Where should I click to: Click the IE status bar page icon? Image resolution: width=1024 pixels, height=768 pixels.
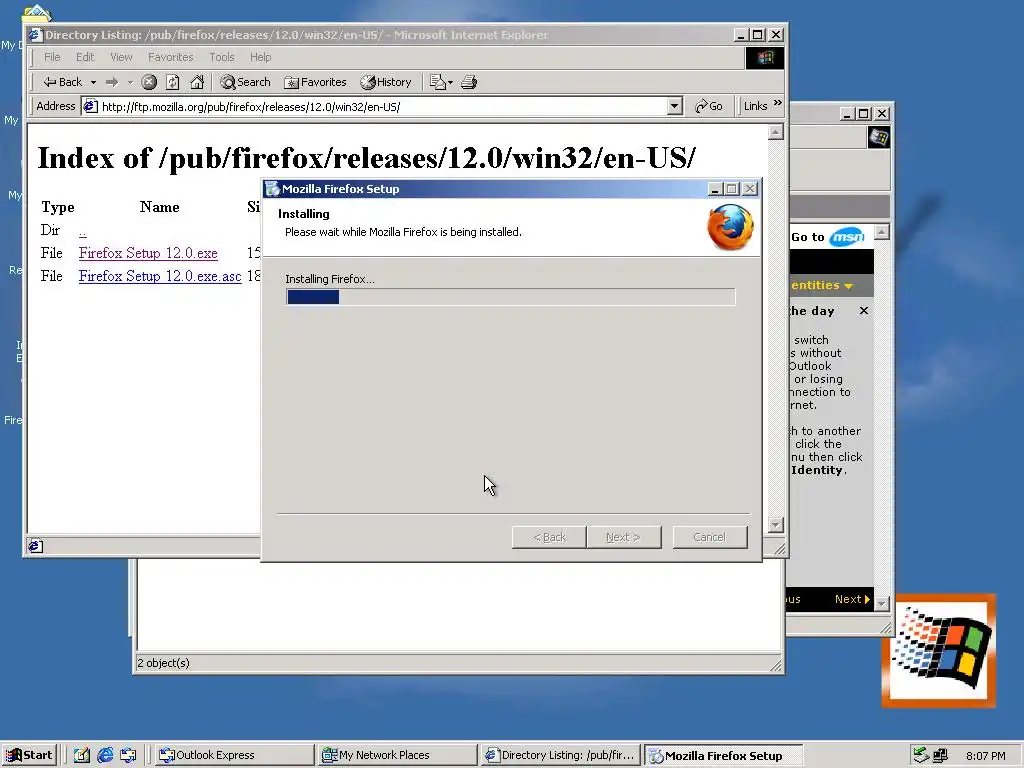click(x=35, y=546)
